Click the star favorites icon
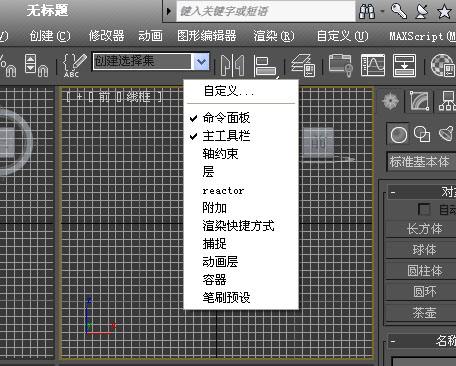This screenshot has height=366, width=456. [444, 12]
